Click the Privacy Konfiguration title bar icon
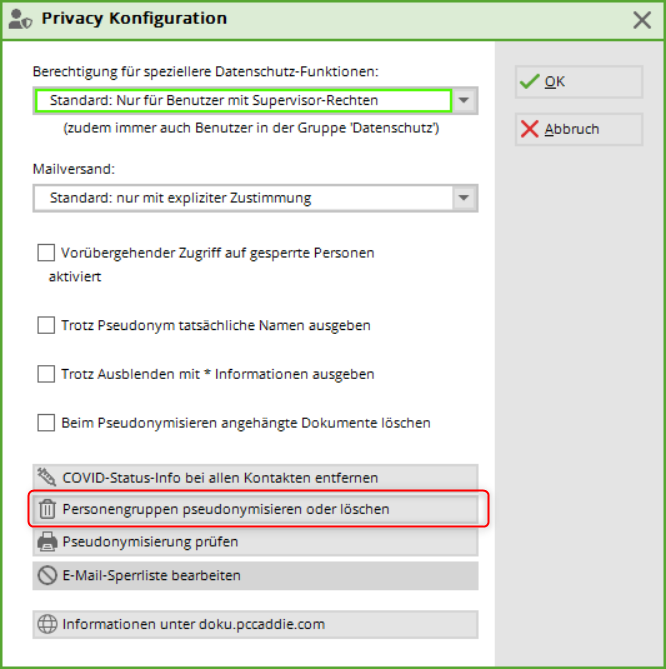This screenshot has height=669, width=666. coord(19,19)
